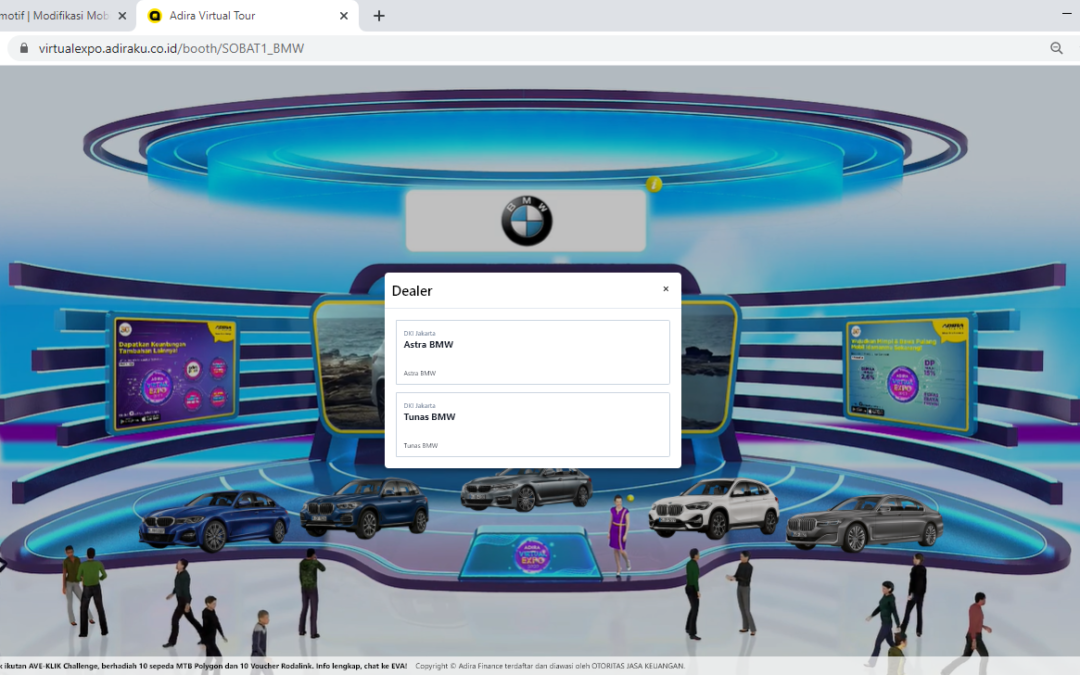Screen dimensions: 1080x675
Task: Click the hostess in the purple dress
Action: pos(619,530)
